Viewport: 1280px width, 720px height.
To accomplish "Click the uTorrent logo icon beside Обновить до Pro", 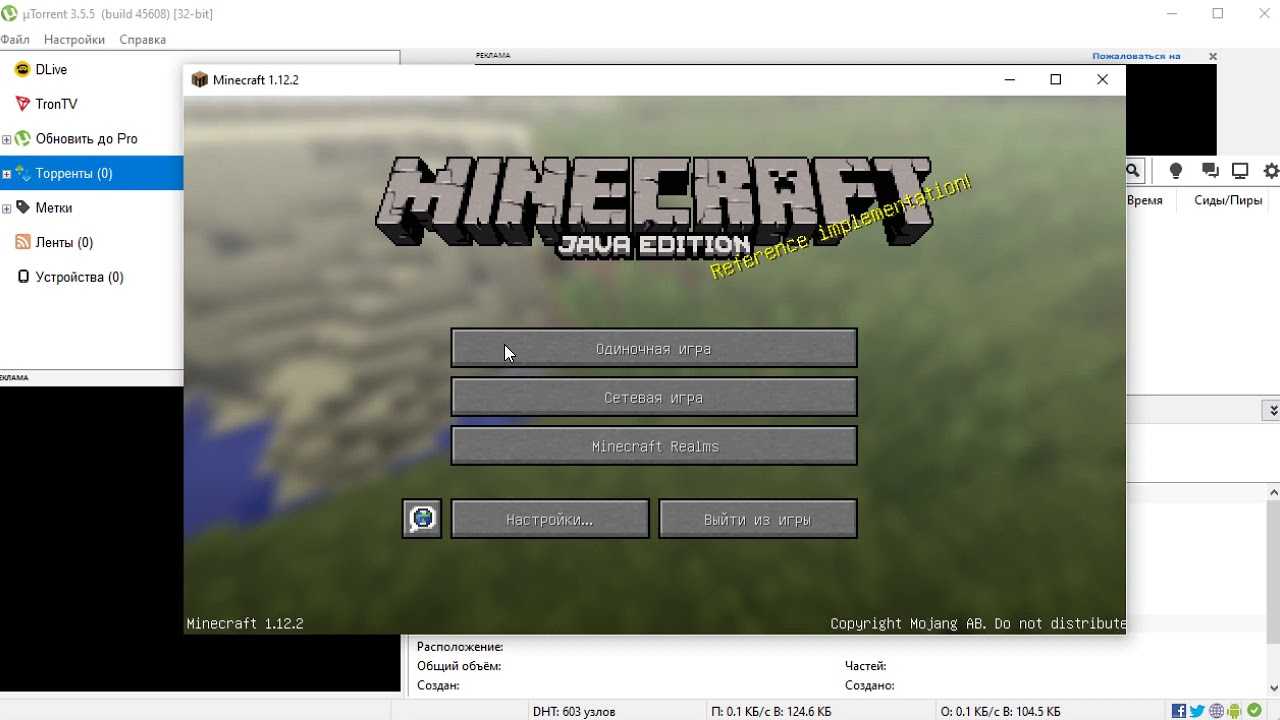I will (x=22, y=138).
